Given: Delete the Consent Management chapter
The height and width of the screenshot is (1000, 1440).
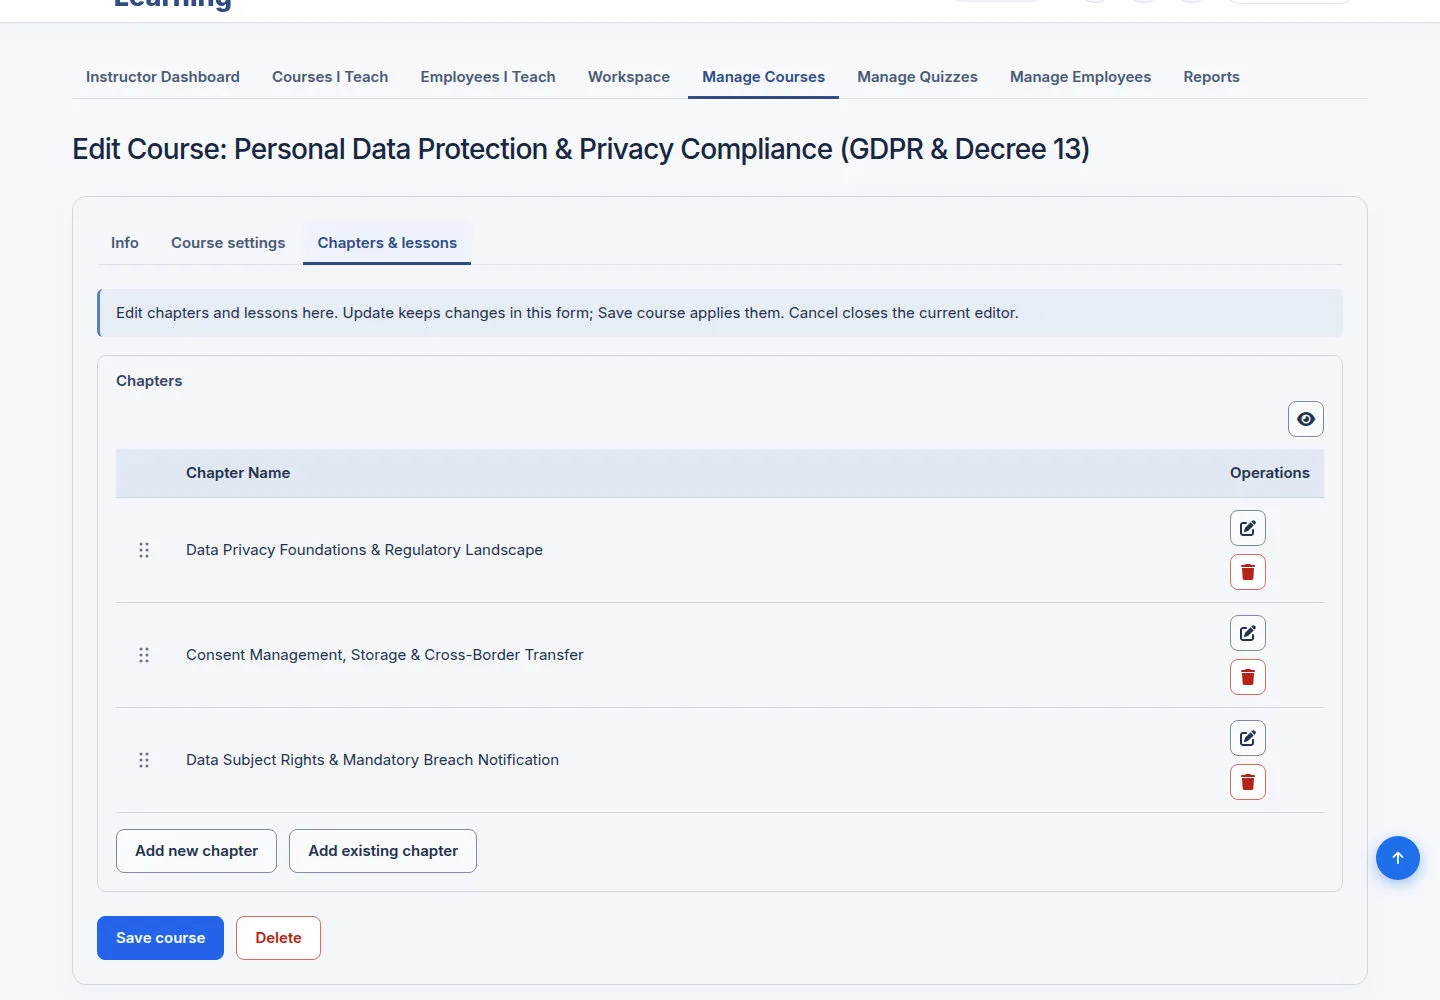Looking at the screenshot, I should tap(1248, 677).
